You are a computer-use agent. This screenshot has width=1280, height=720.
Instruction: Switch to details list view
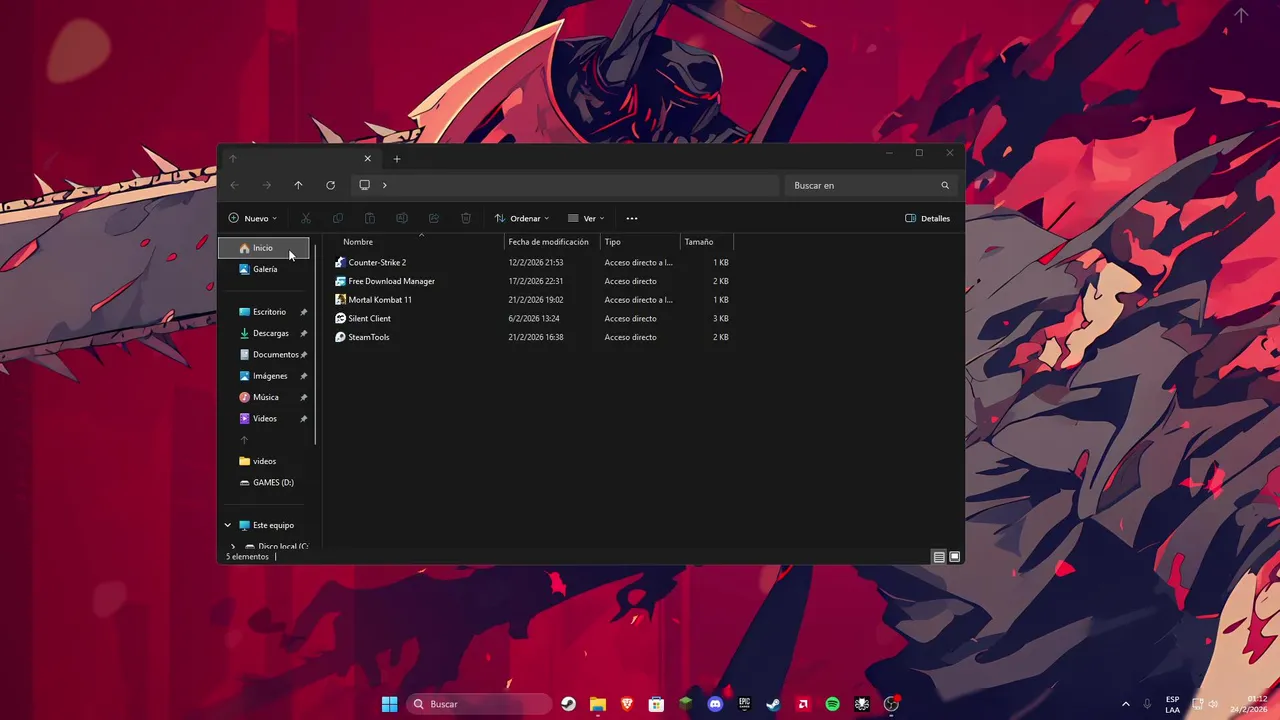(x=939, y=557)
